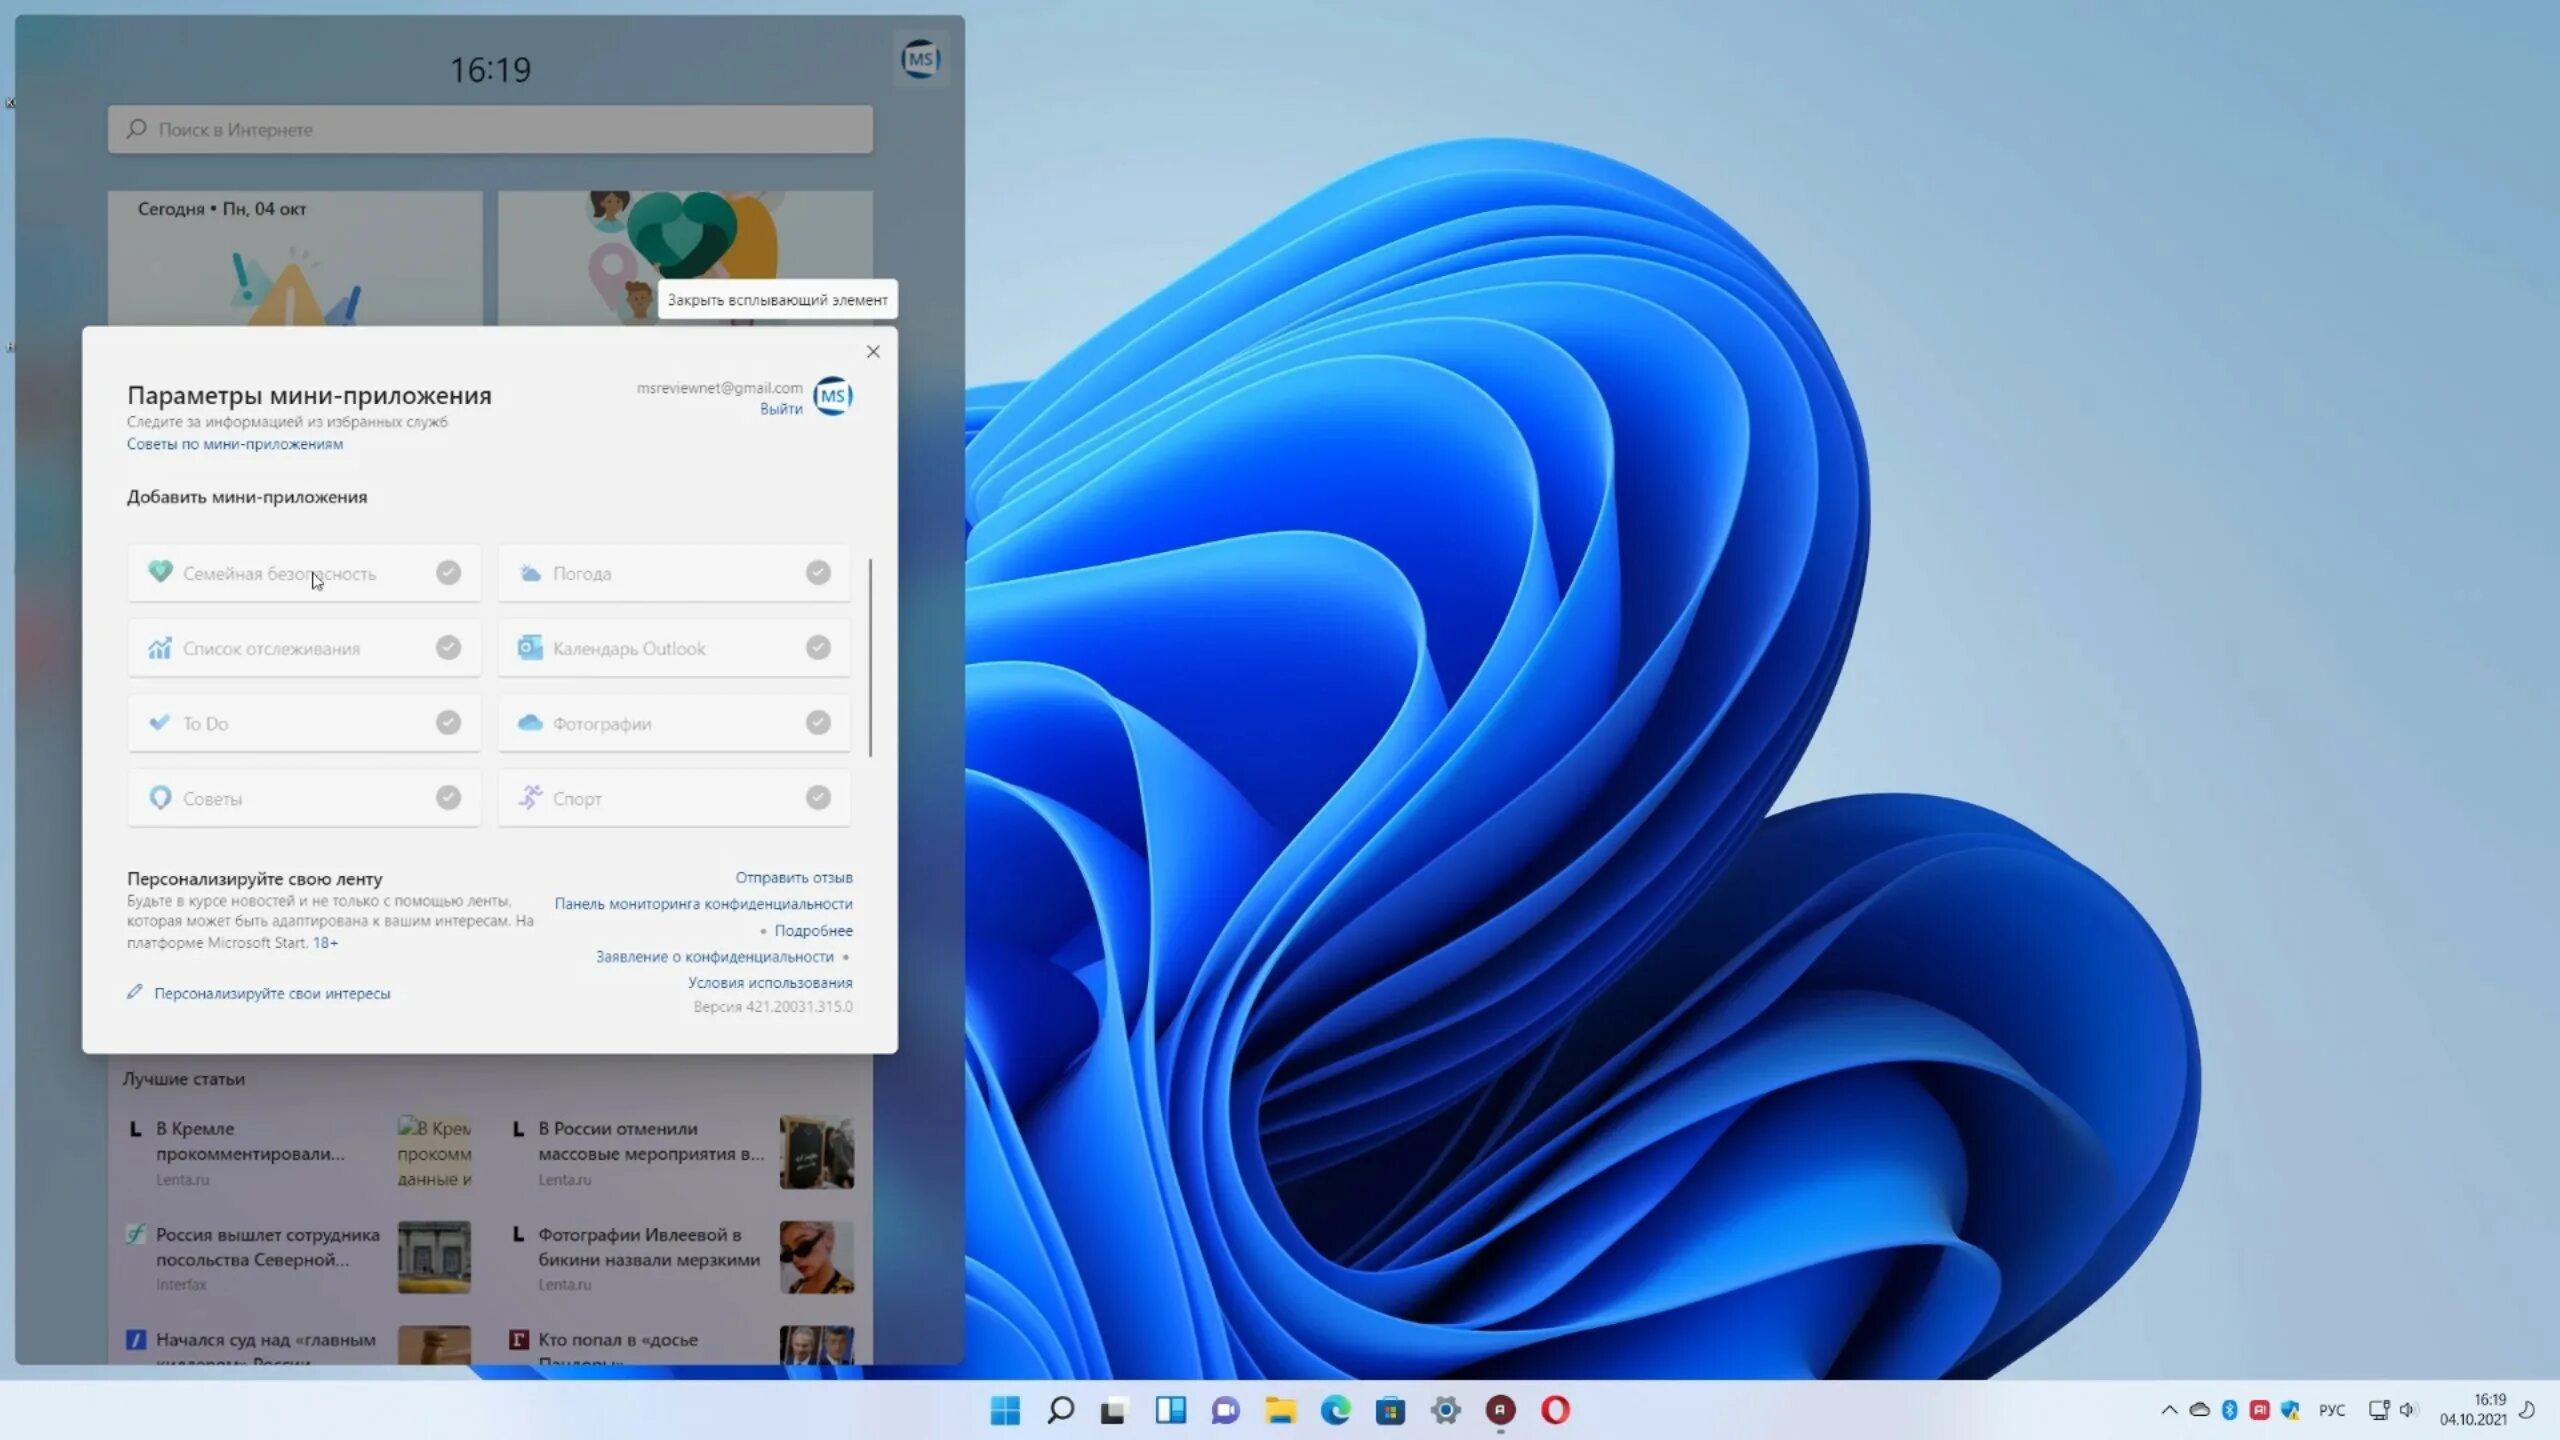The image size is (2560, 1440).
Task: Click the OneDrive cloud icon in the tray
Action: (x=2199, y=1410)
